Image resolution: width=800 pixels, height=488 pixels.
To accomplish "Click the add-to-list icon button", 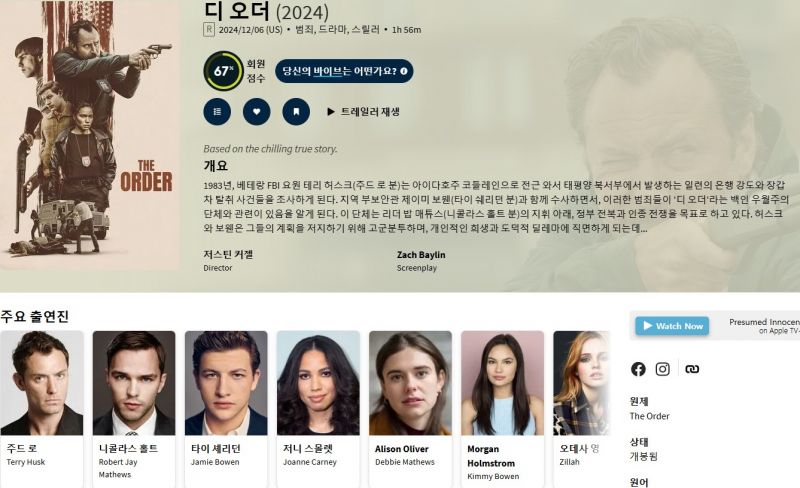I will [x=217, y=111].
